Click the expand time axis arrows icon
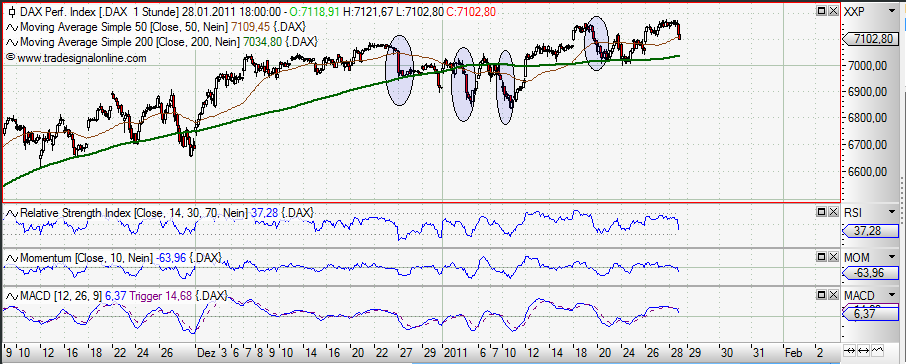 coord(864,351)
